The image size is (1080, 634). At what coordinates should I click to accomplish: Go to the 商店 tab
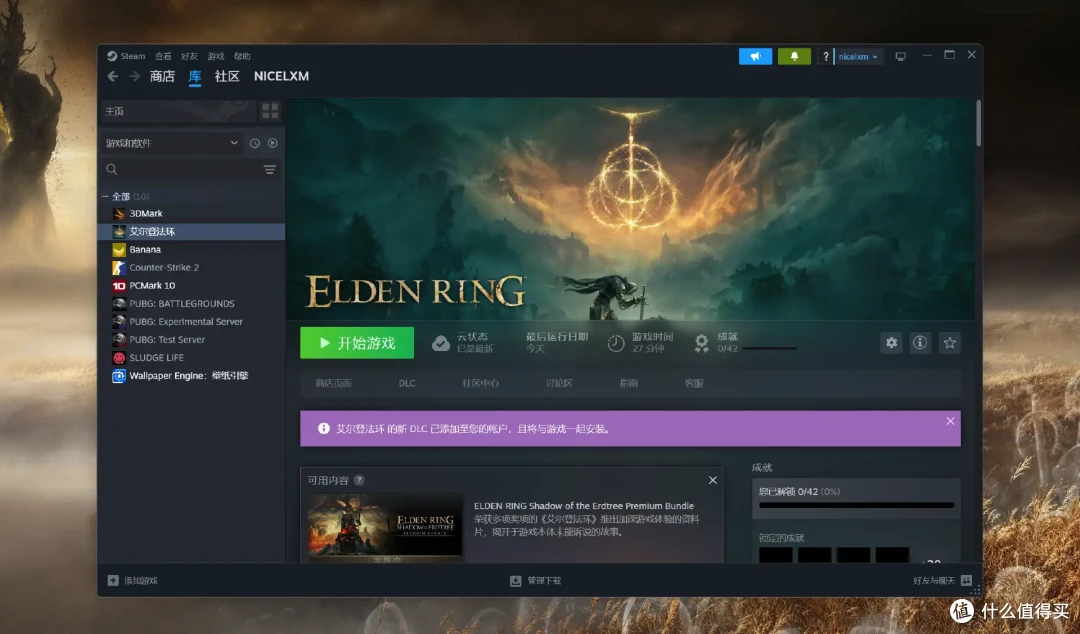point(163,76)
